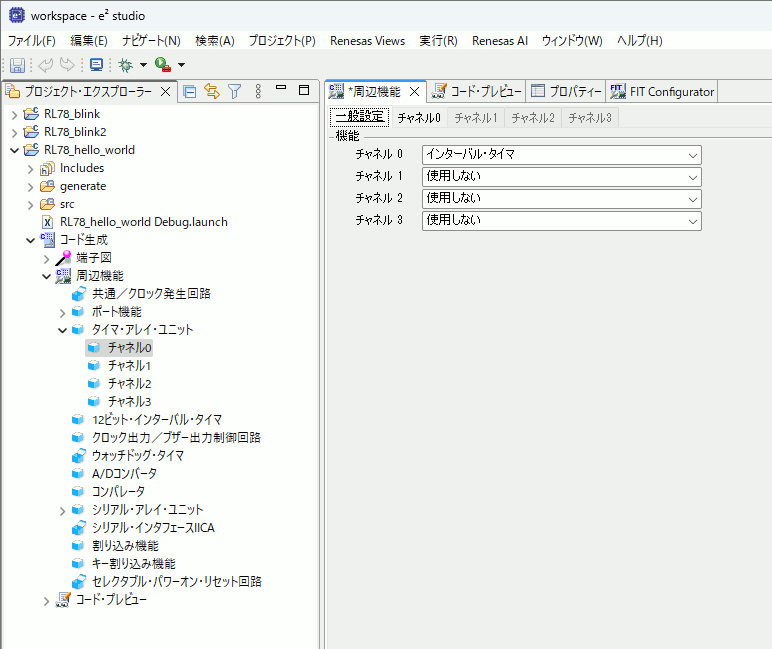The height and width of the screenshot is (649, 772).
Task: Collapse all in Project Explorer
Action: 190,92
